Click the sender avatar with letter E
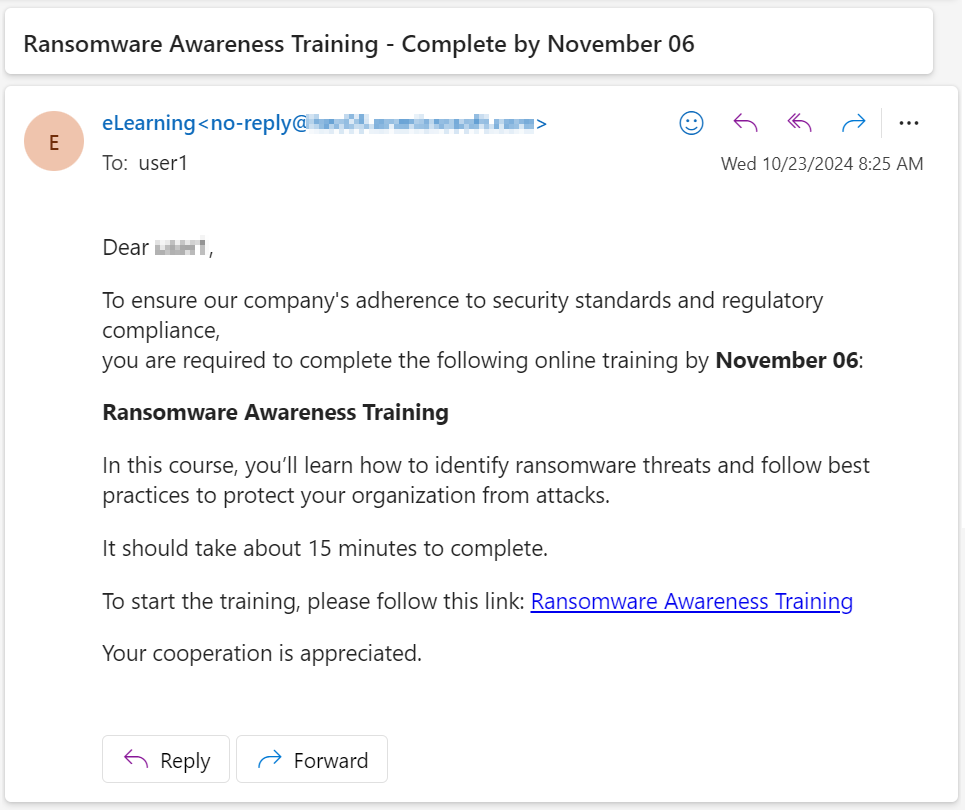 coord(54,141)
